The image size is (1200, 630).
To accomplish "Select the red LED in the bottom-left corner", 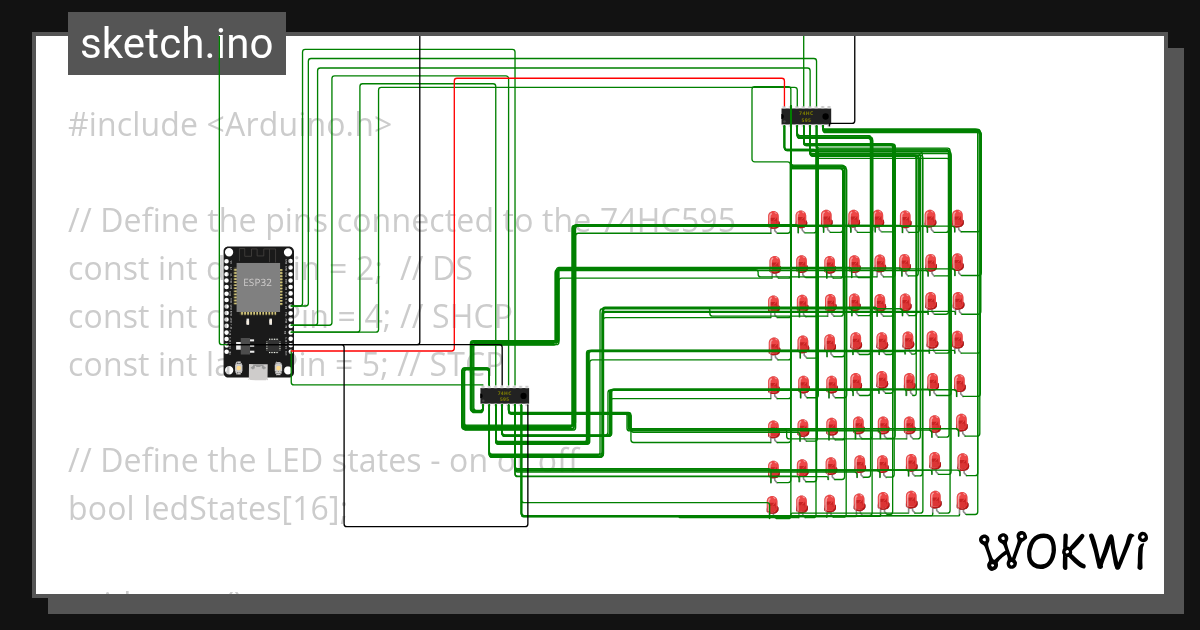I will click(772, 503).
